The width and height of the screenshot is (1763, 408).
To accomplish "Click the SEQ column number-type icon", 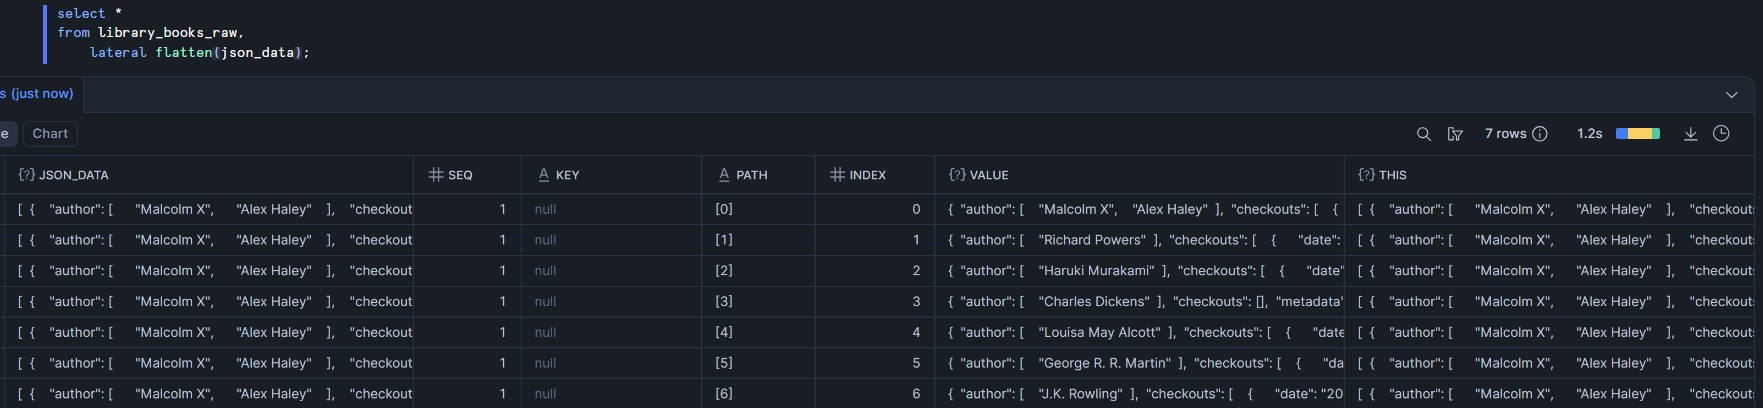I will click(436, 175).
